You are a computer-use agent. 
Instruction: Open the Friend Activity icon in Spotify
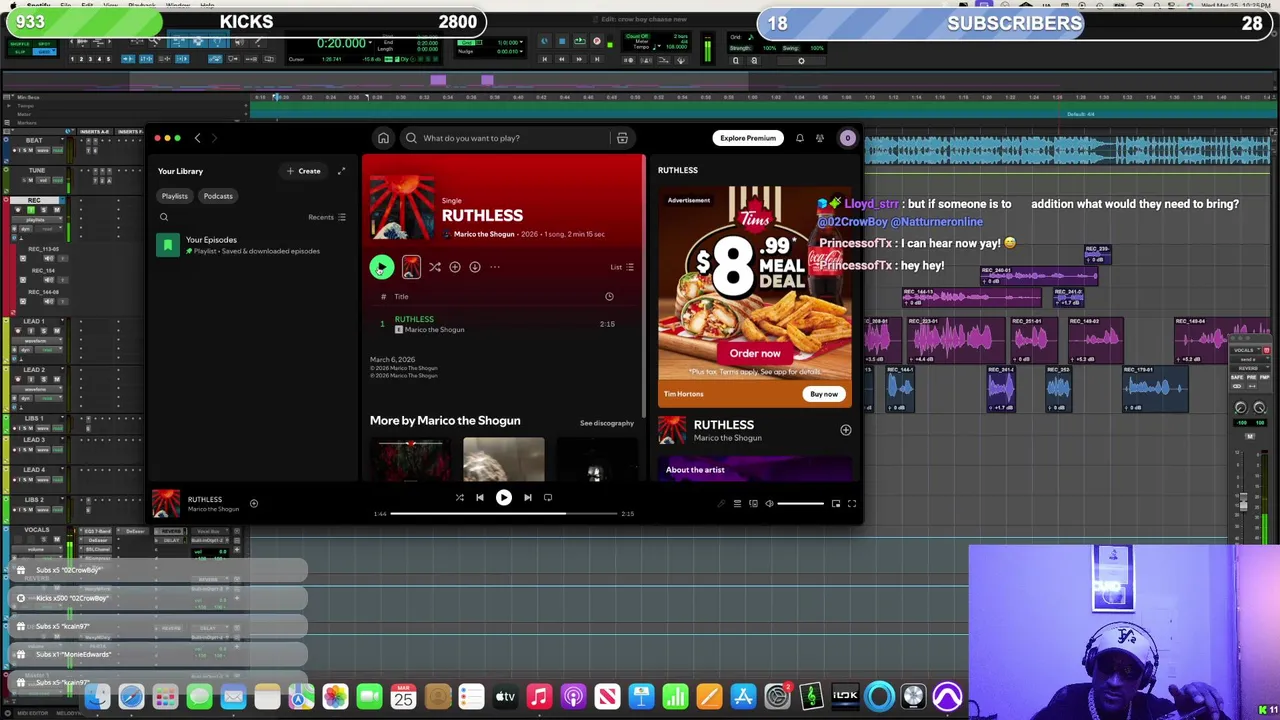point(820,138)
